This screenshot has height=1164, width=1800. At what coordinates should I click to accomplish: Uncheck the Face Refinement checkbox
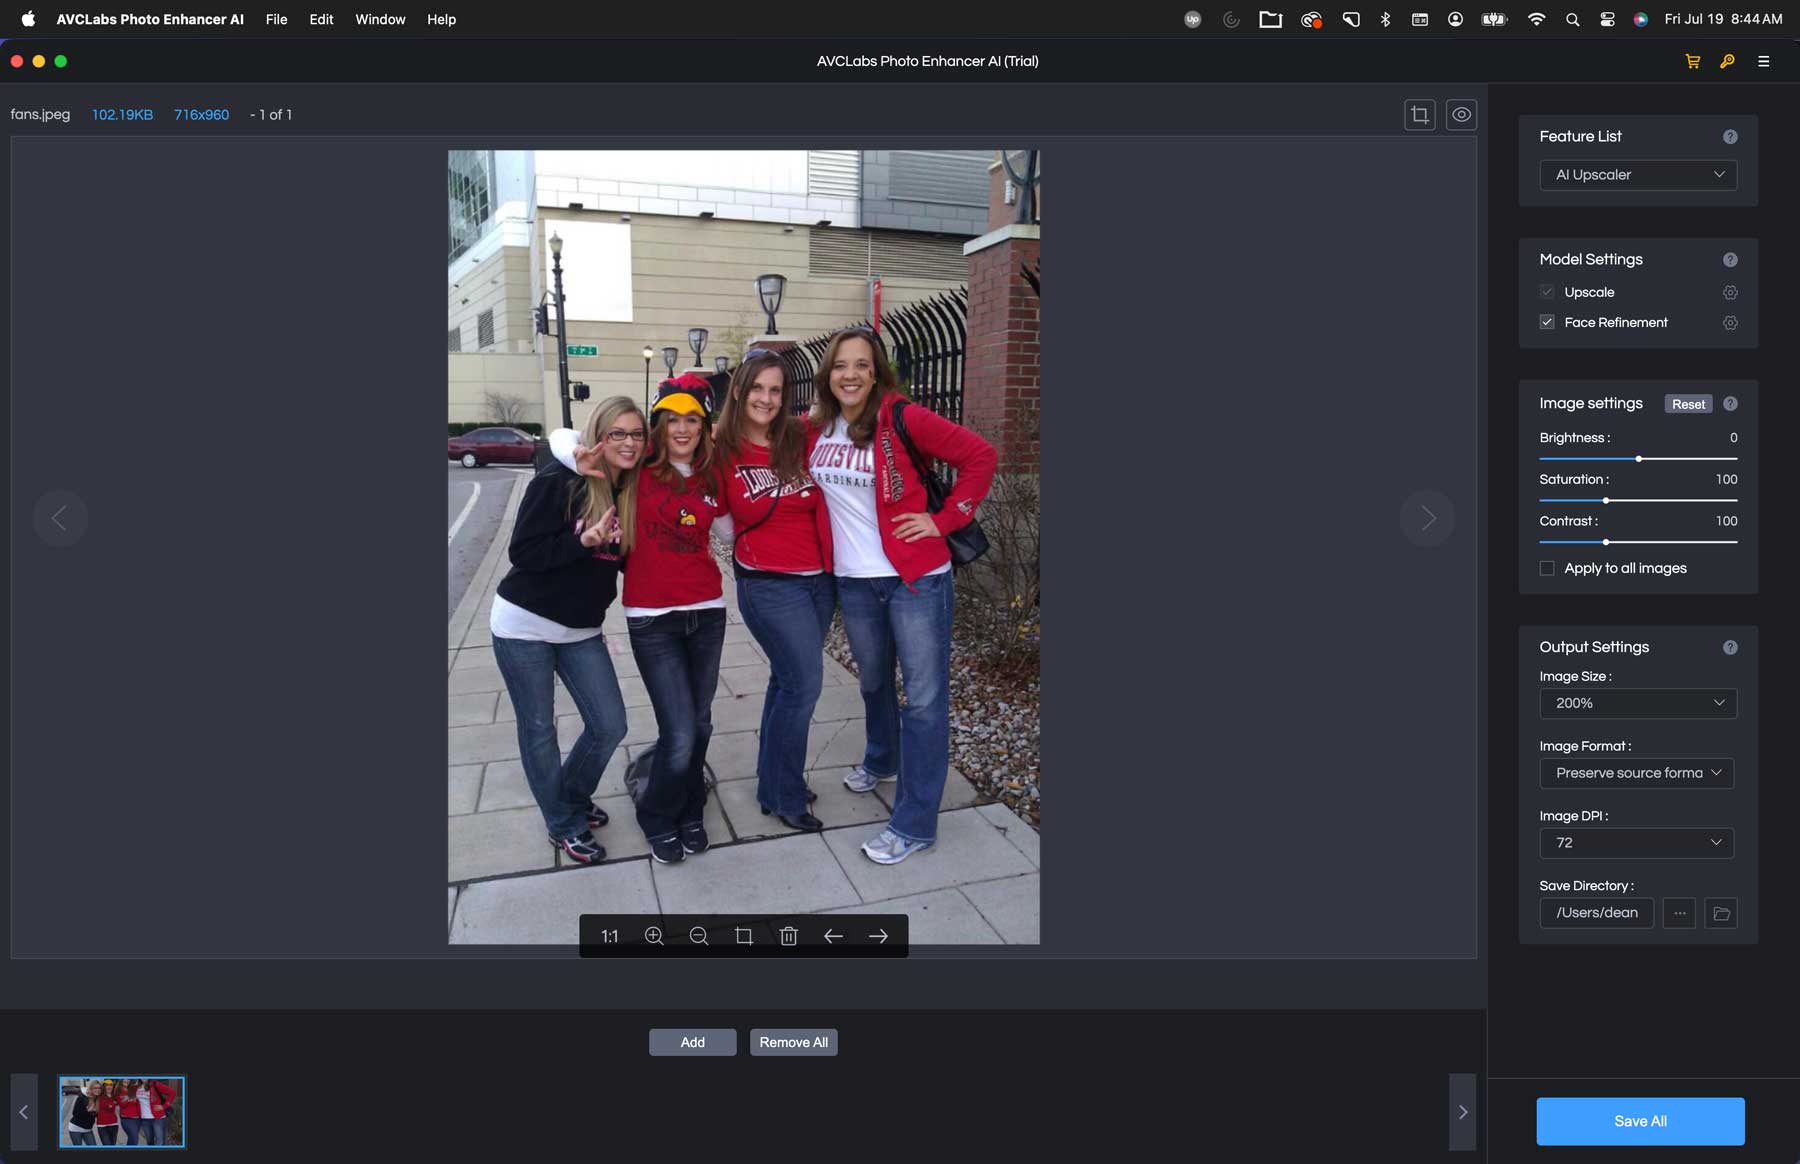tap(1547, 322)
